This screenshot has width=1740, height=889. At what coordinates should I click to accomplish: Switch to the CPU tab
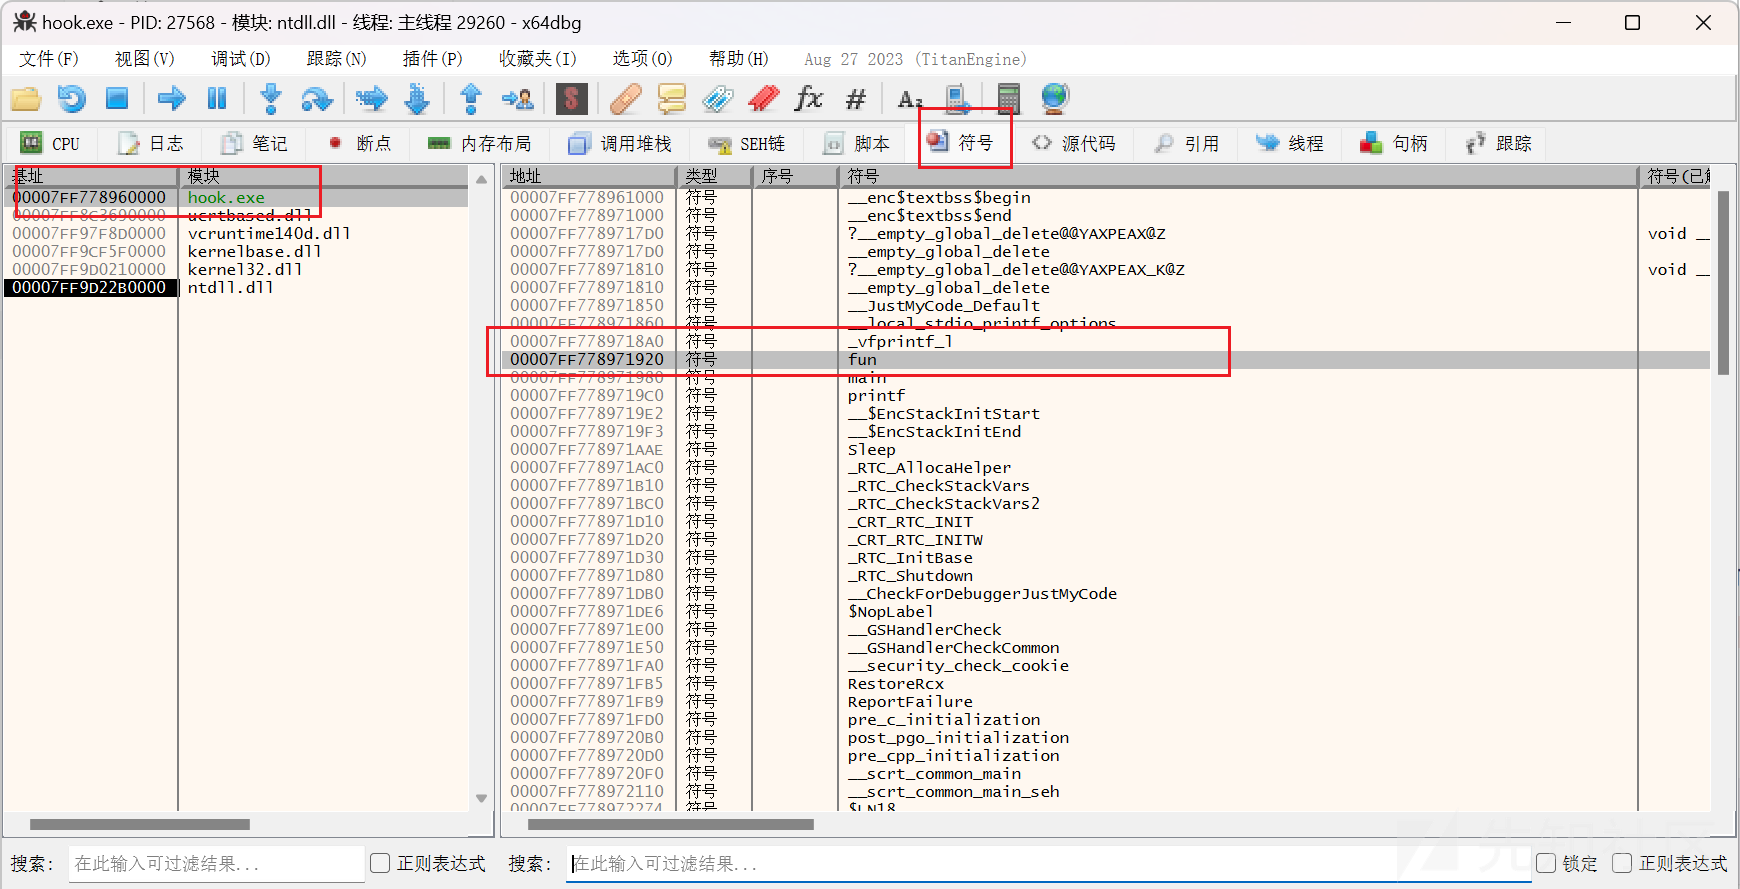click(50, 143)
